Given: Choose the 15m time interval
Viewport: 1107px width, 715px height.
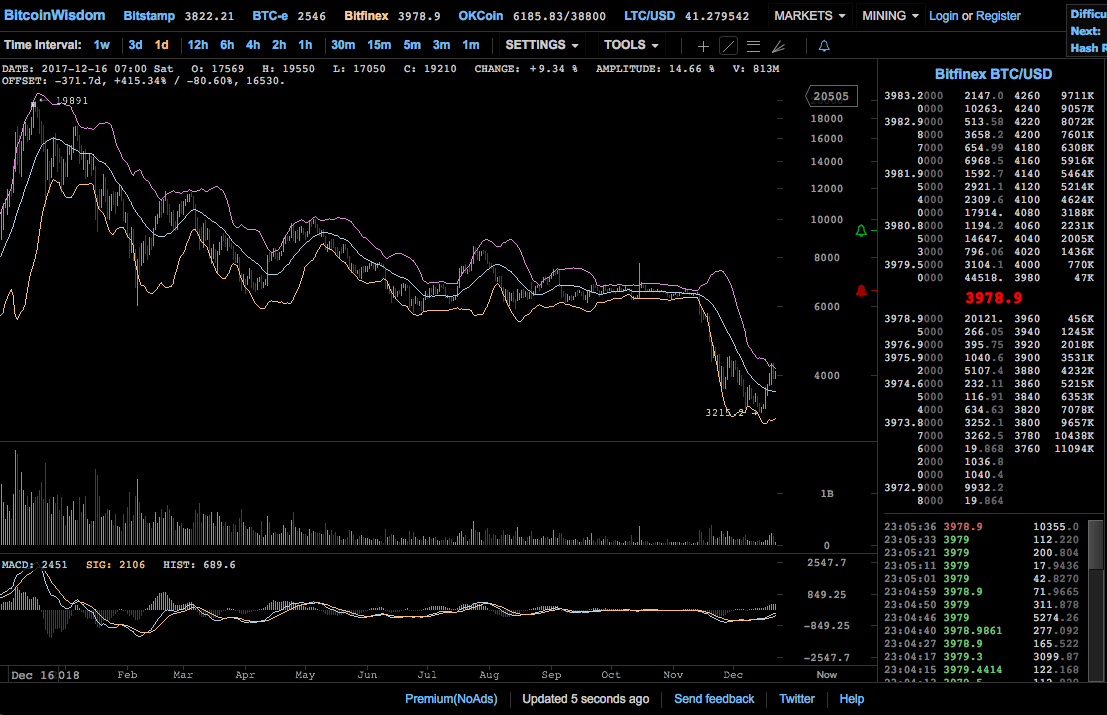Looking at the screenshot, I should pyautogui.click(x=379, y=45).
